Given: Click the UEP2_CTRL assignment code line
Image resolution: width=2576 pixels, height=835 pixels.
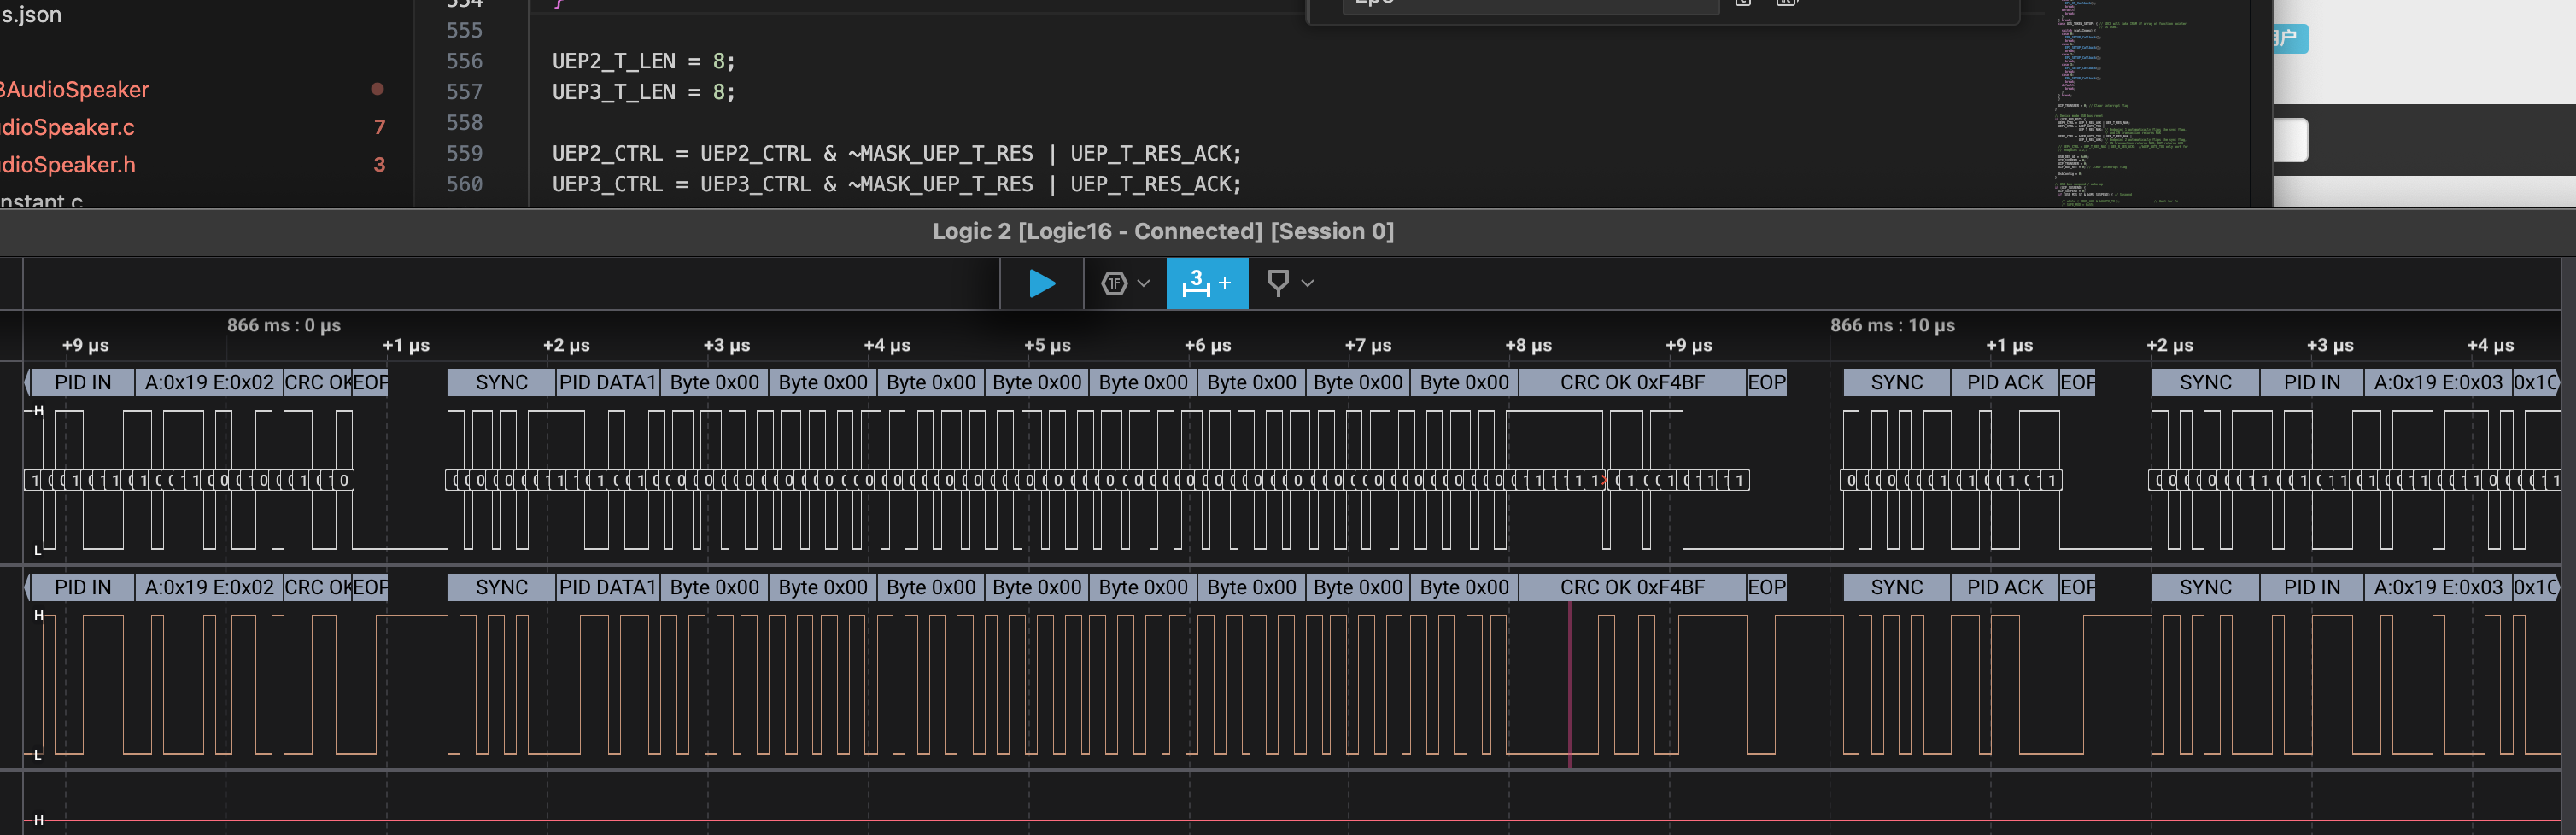Looking at the screenshot, I should pos(896,154).
